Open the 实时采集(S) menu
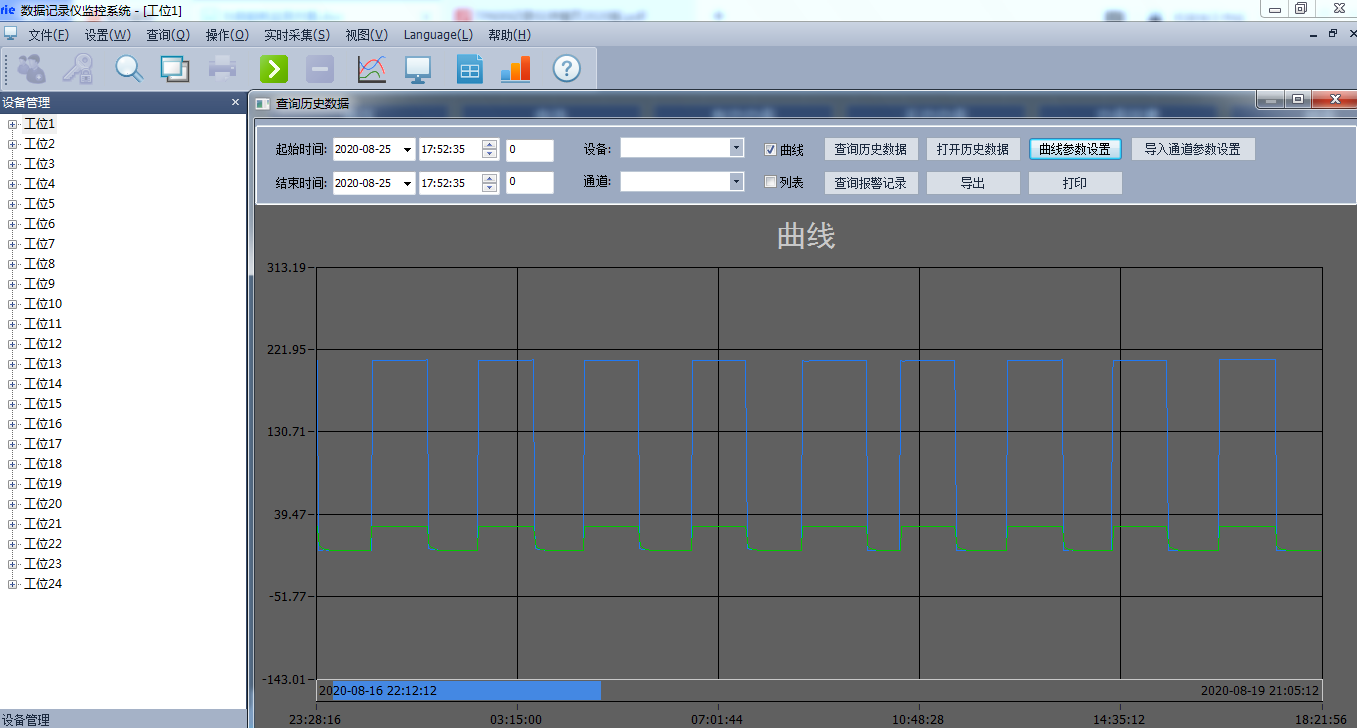1357x728 pixels. click(x=296, y=35)
